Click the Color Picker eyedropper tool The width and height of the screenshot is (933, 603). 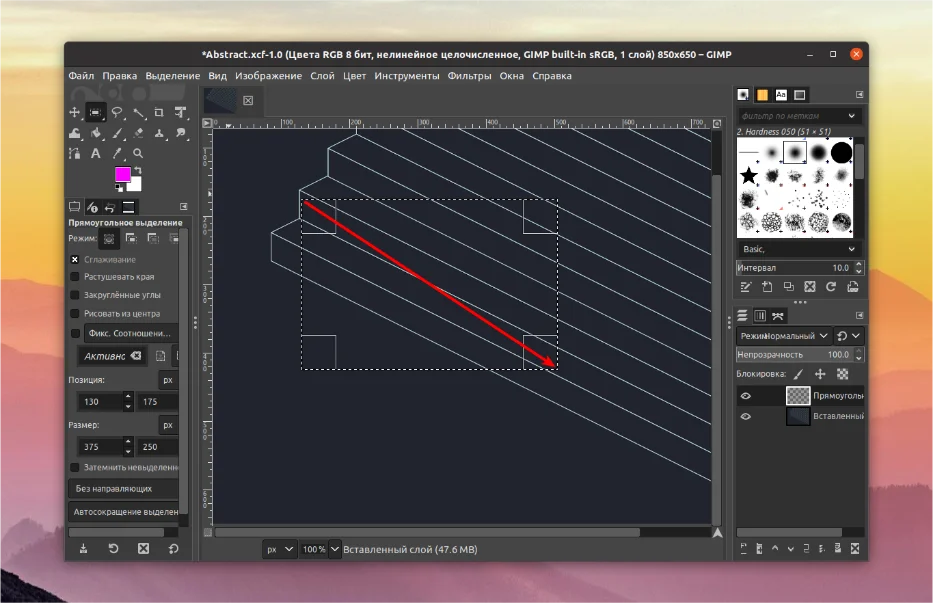click(x=117, y=153)
